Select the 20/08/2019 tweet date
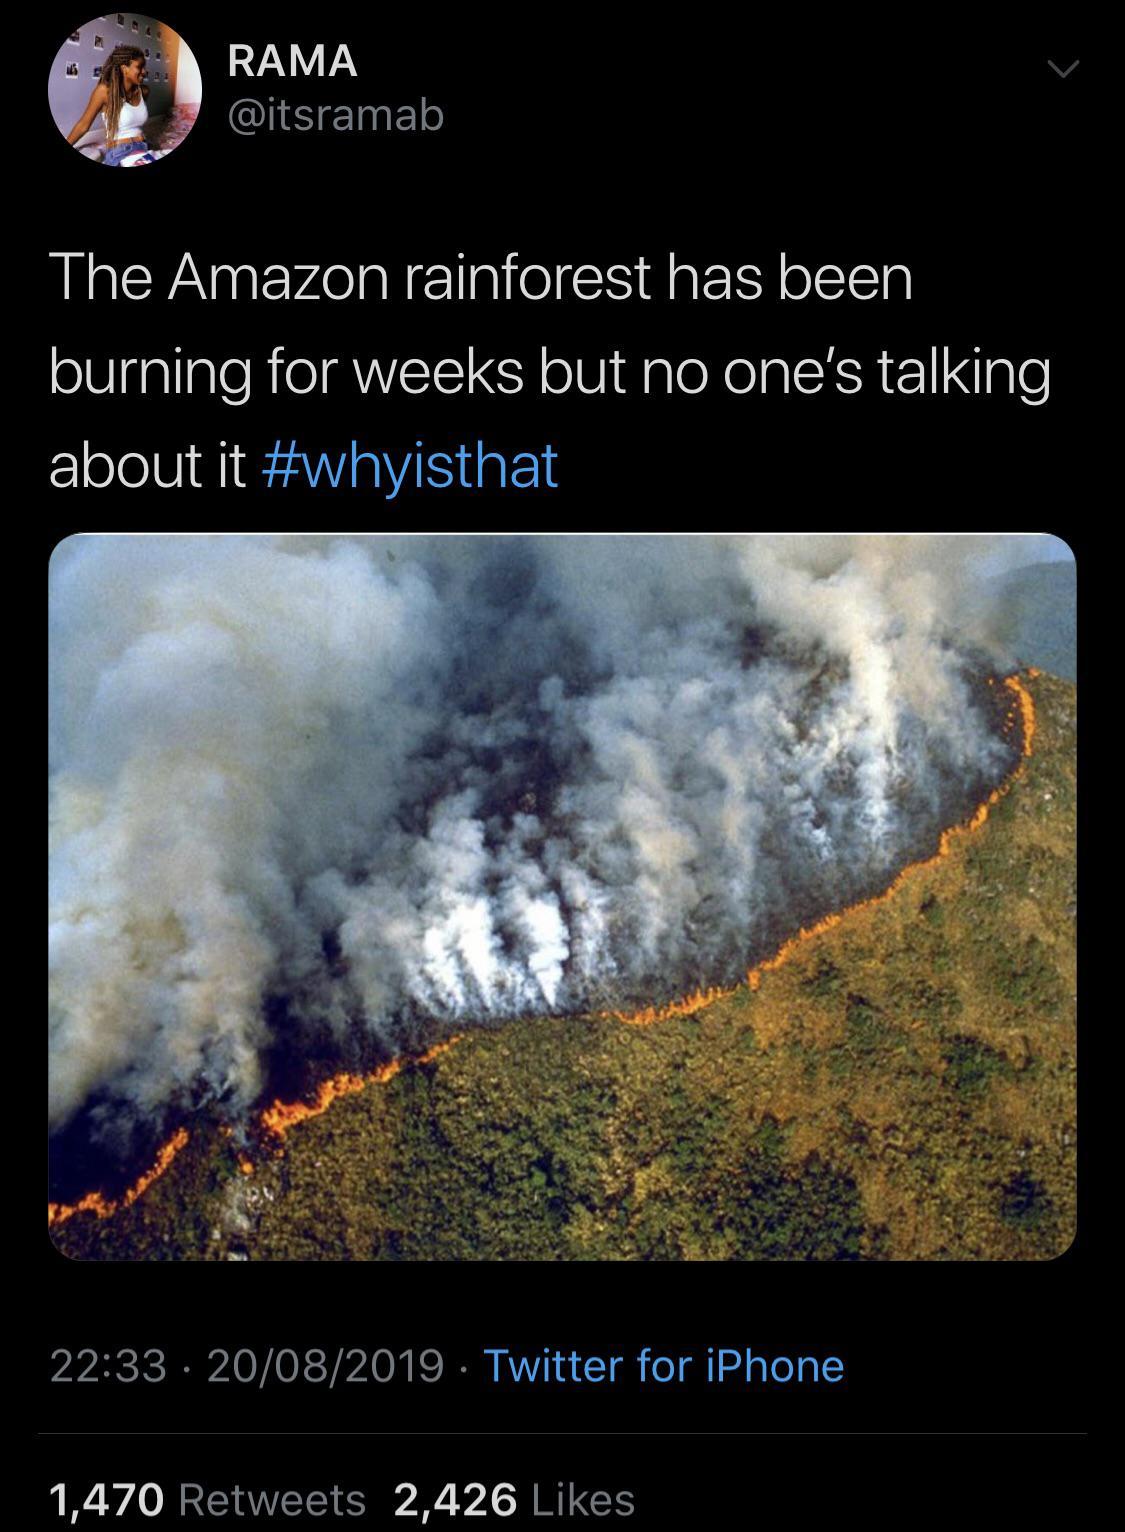This screenshot has width=1125, height=1532. [x=325, y=1366]
